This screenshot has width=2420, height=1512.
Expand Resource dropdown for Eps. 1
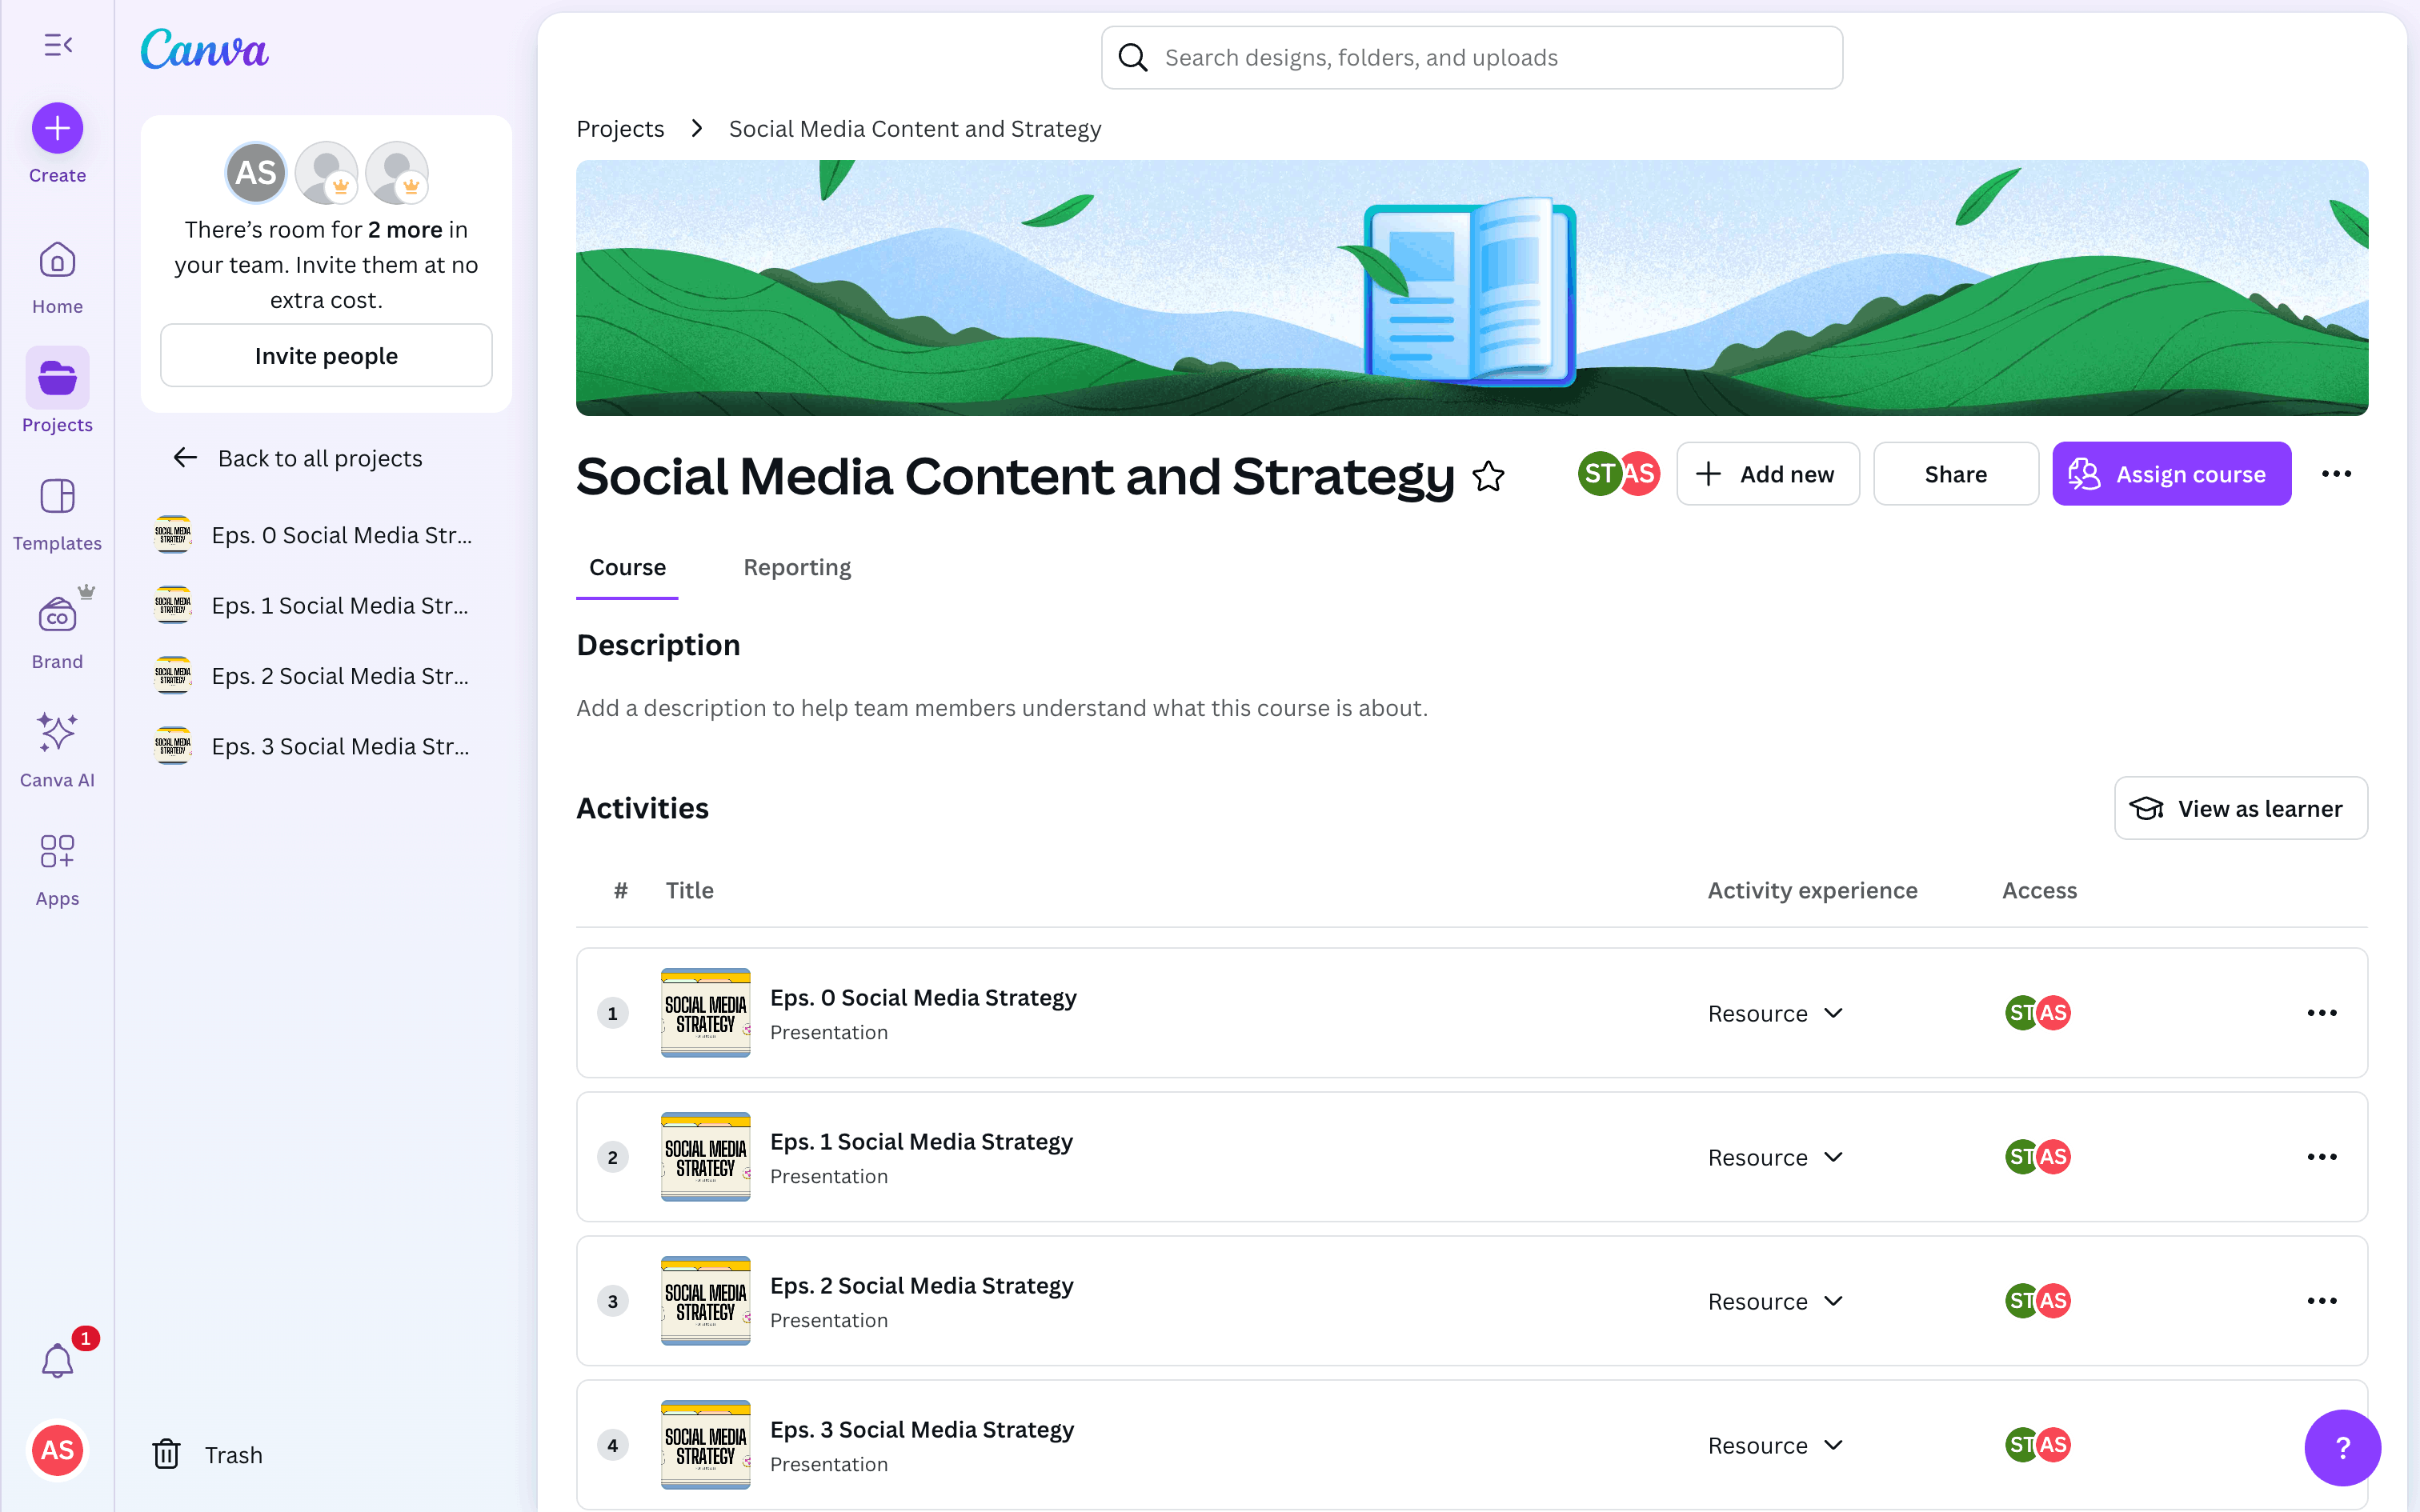pos(1775,1157)
